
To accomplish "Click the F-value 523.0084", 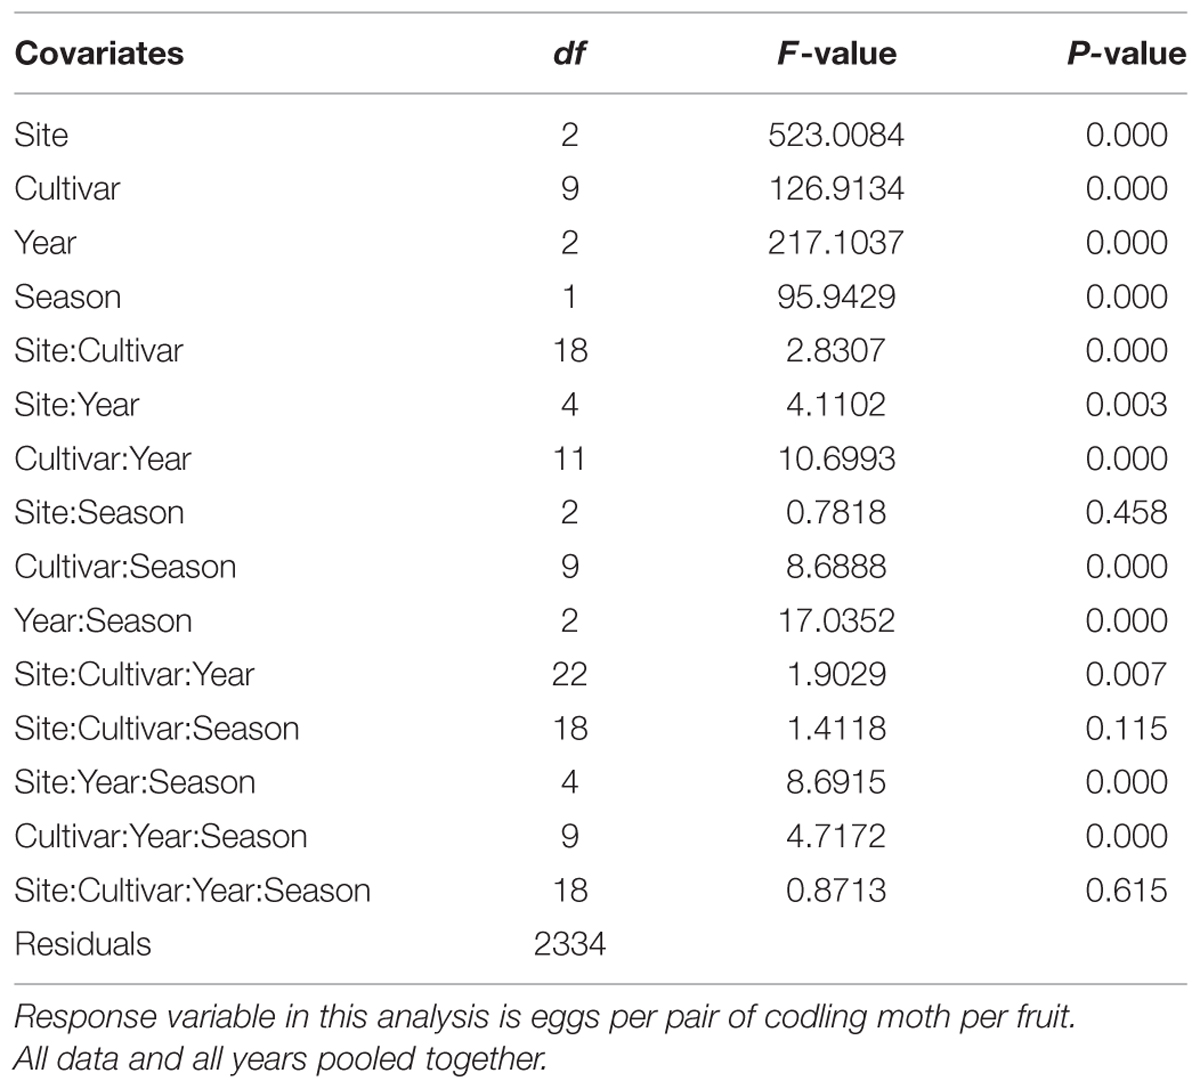I will click(836, 135).
